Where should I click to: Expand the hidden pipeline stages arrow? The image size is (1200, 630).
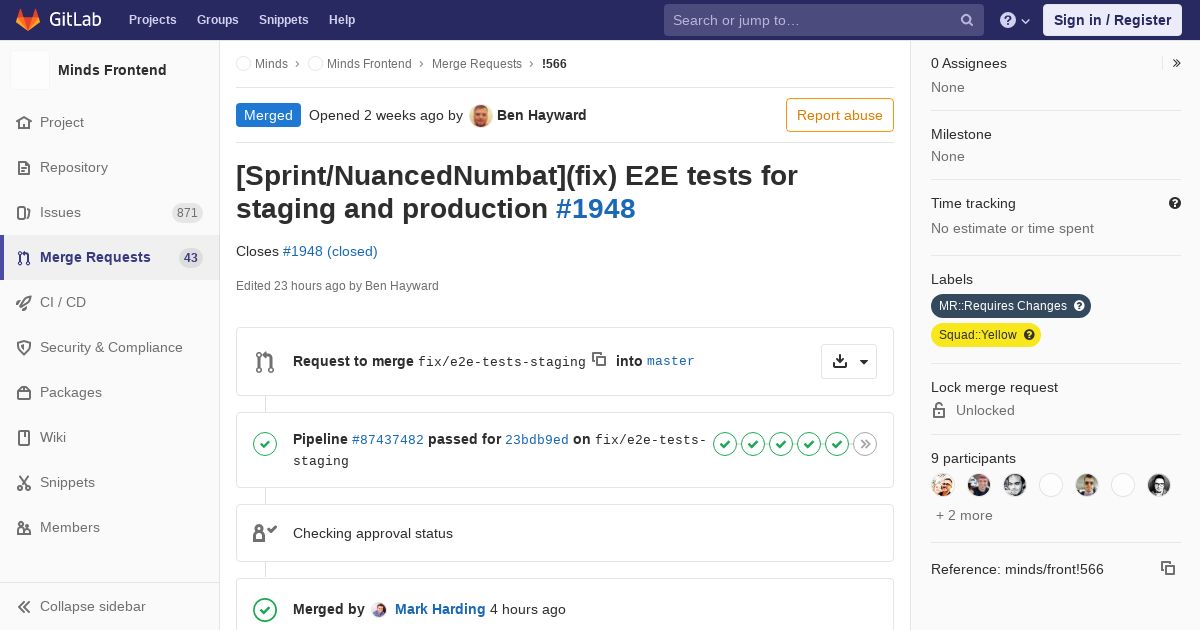click(865, 444)
